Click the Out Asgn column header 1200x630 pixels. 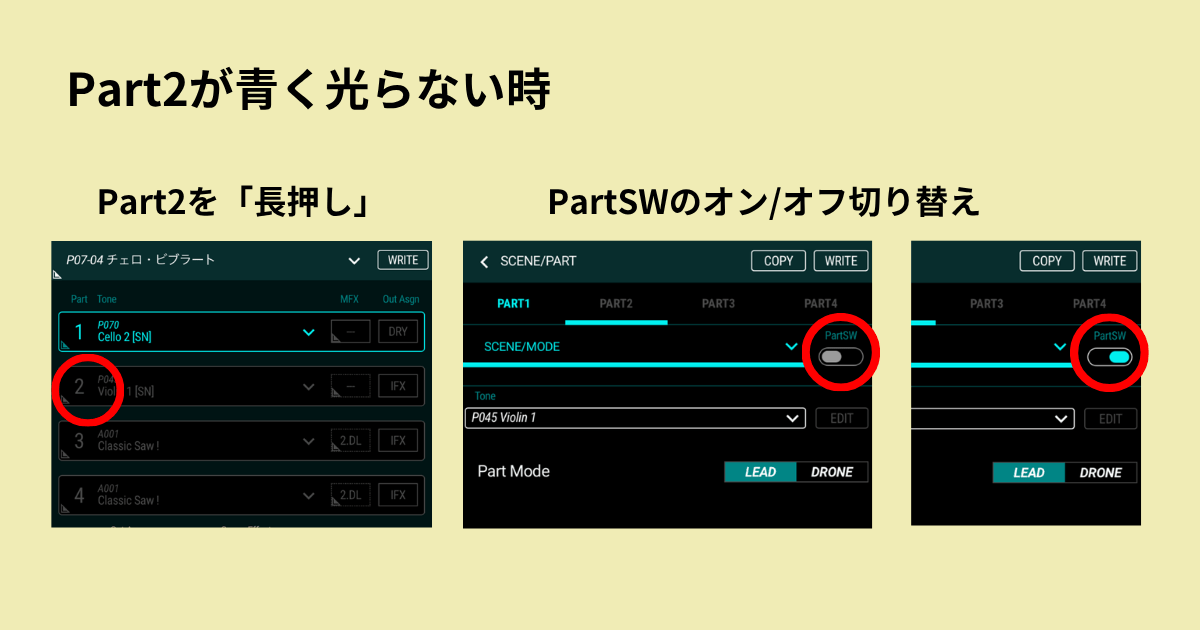399,299
